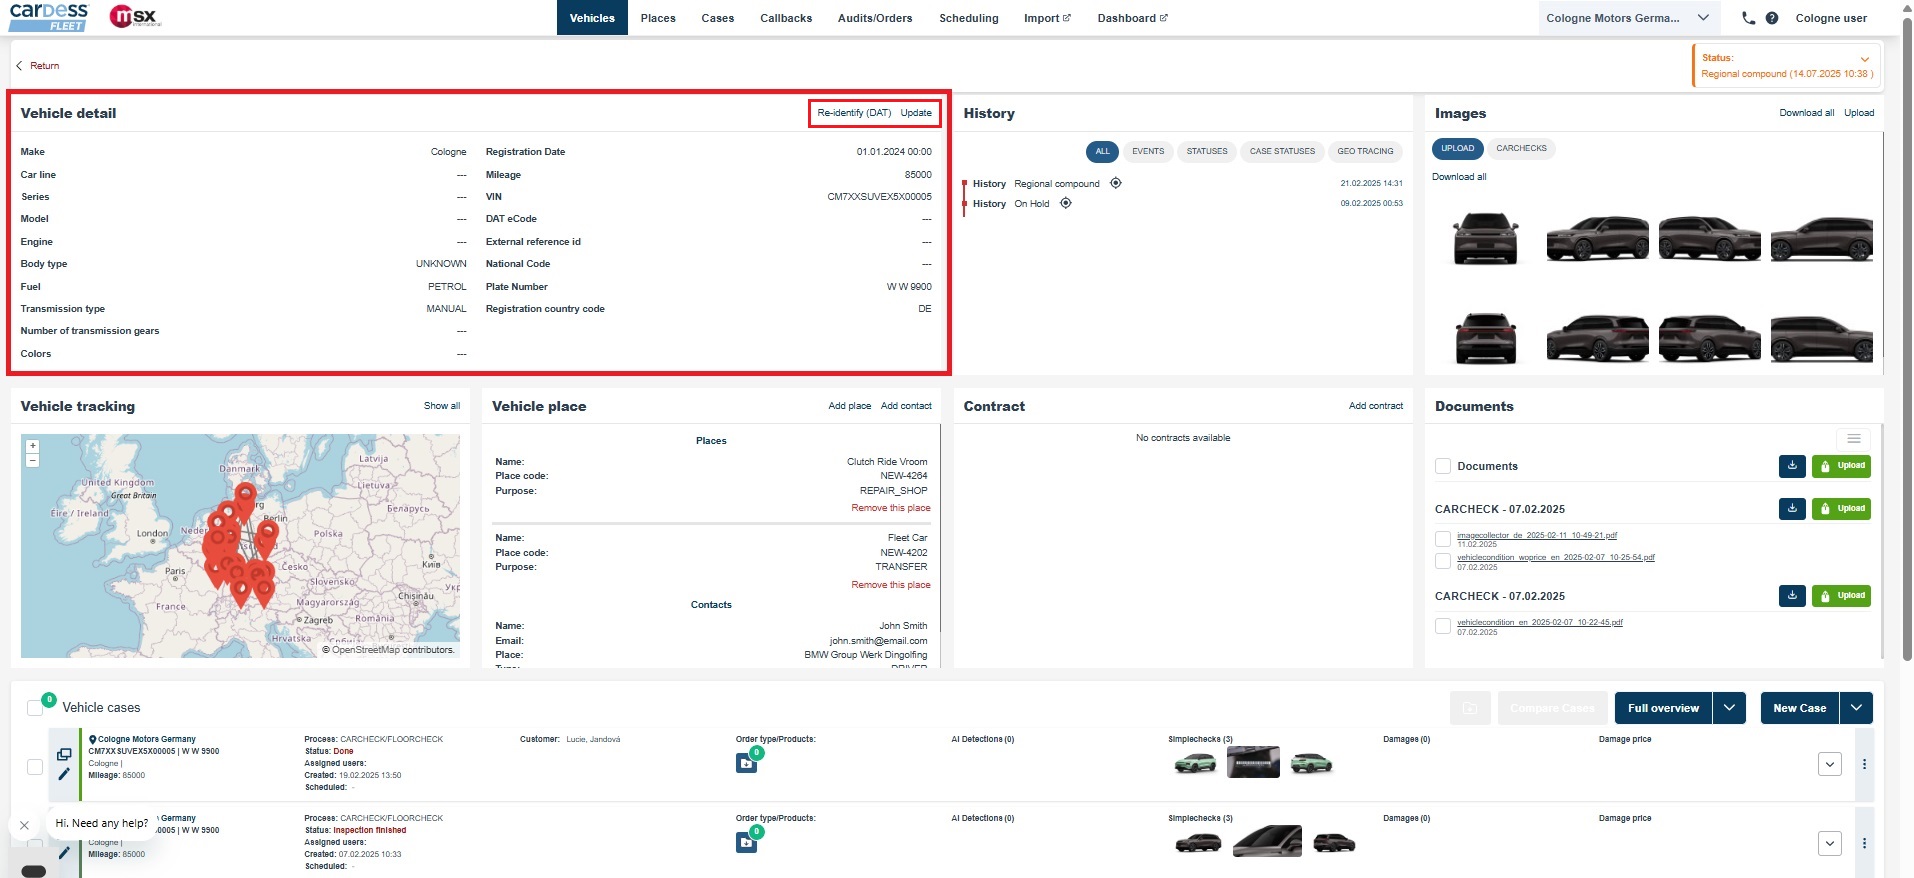Click the download icon in Documents header row
The image size is (1914, 878).
click(1792, 466)
